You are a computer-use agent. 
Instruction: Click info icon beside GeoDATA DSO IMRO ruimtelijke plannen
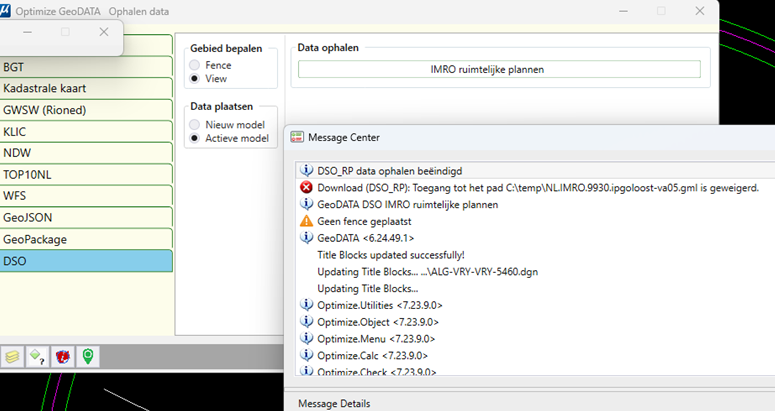coord(306,204)
